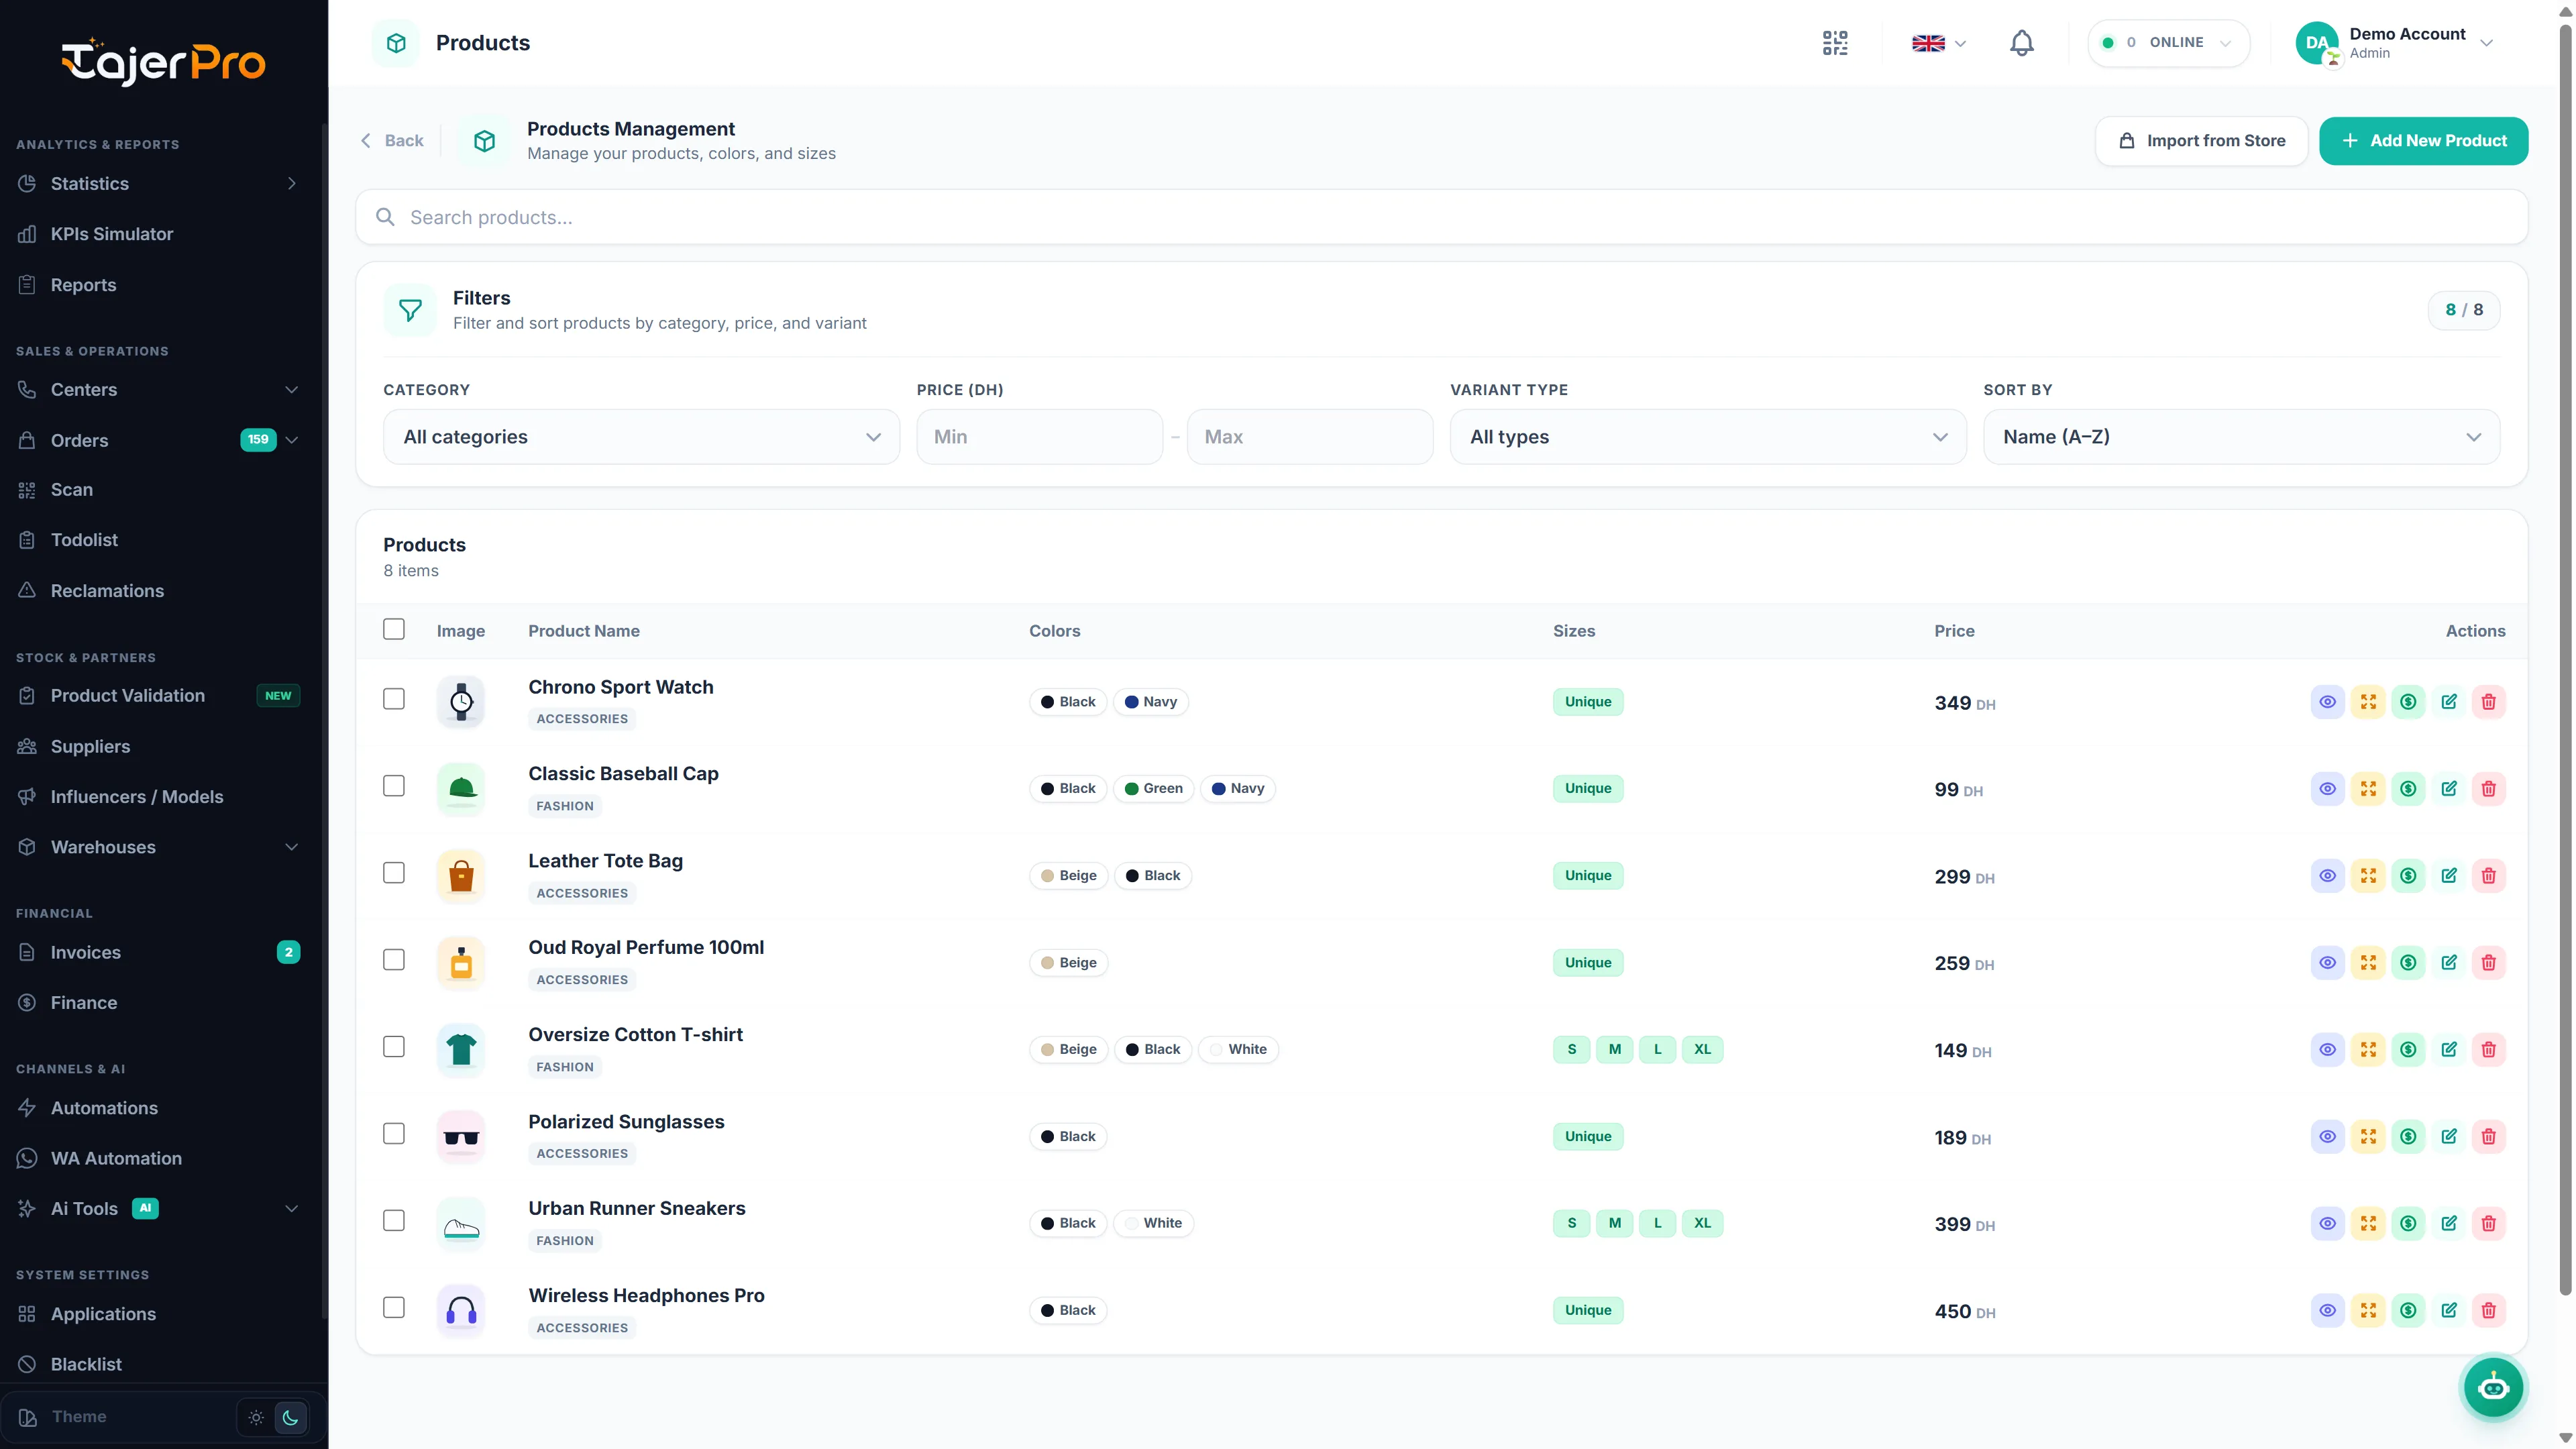Click orange scan icon for Oversize Cotton T-shirt
2576x1449 pixels.
[2368, 1050]
